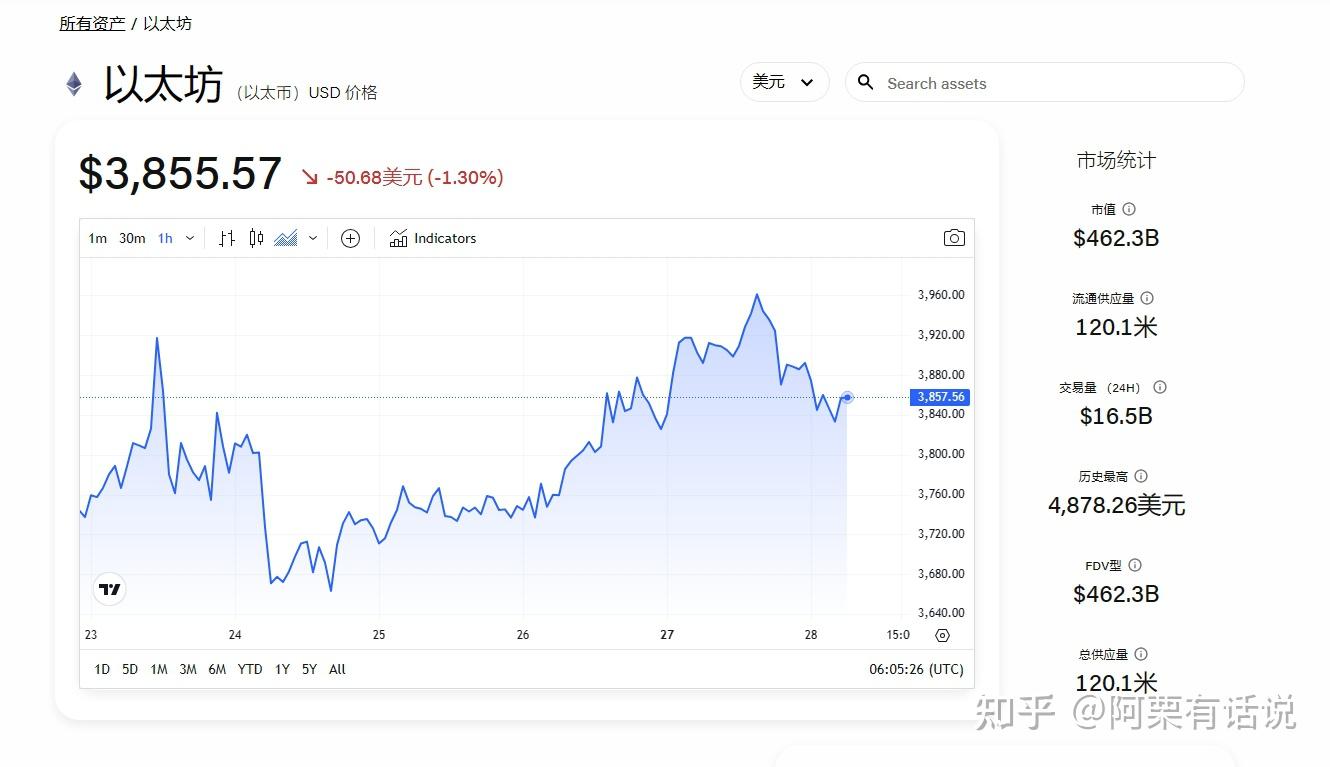Click the latest price dot on chart
Screen dimensions: 1330x767
pyautogui.click(x=848, y=397)
